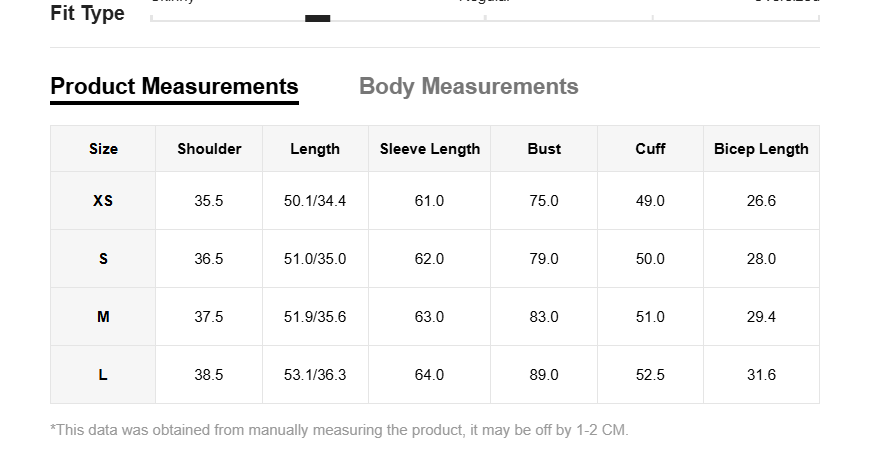Select the L size row label

click(103, 375)
